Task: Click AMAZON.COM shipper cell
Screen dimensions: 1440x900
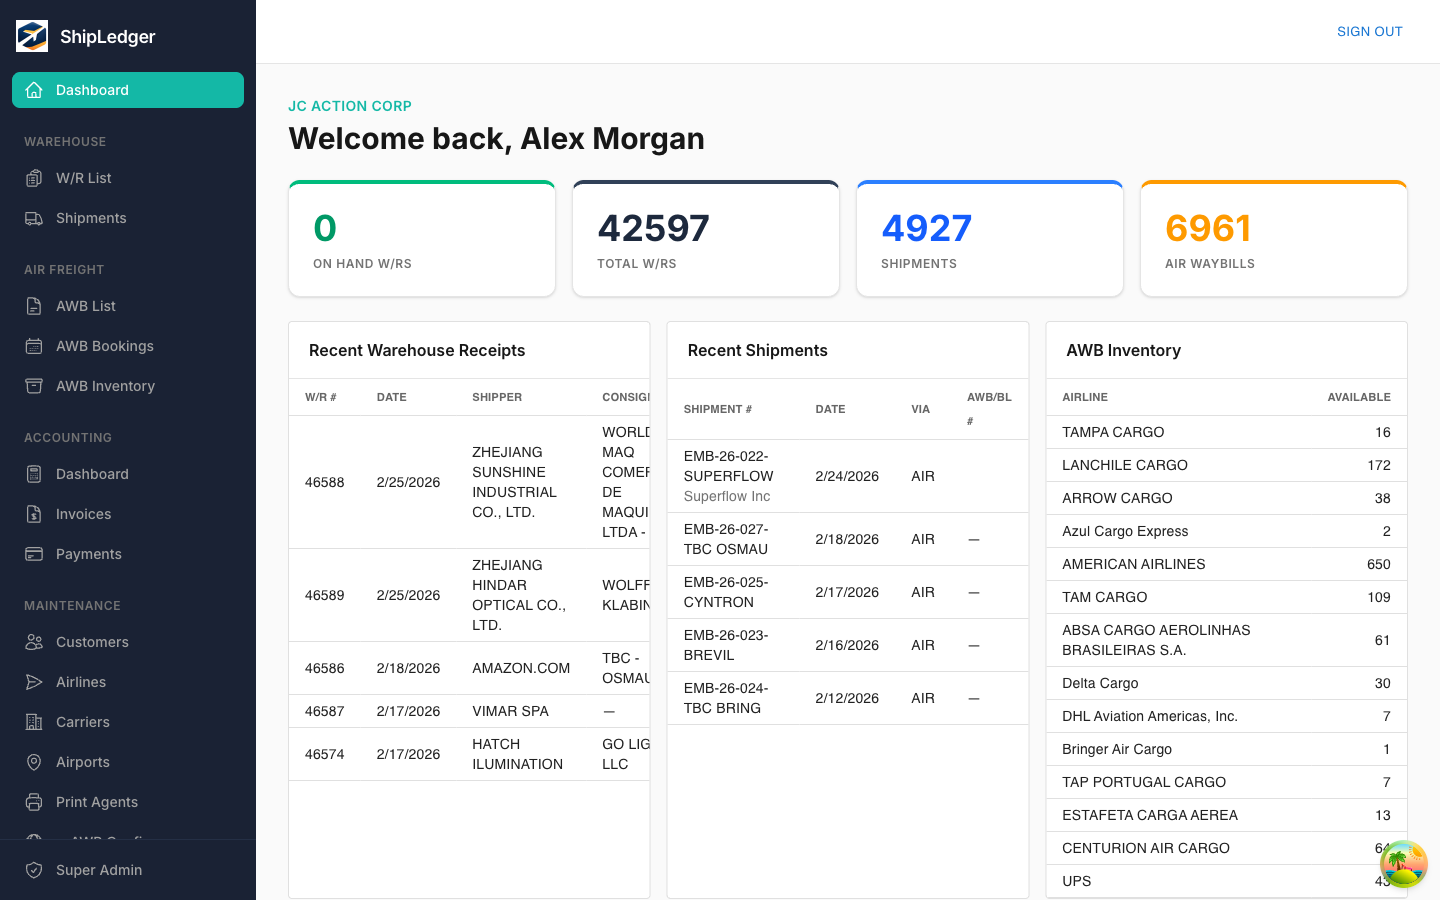Action: [x=521, y=668]
